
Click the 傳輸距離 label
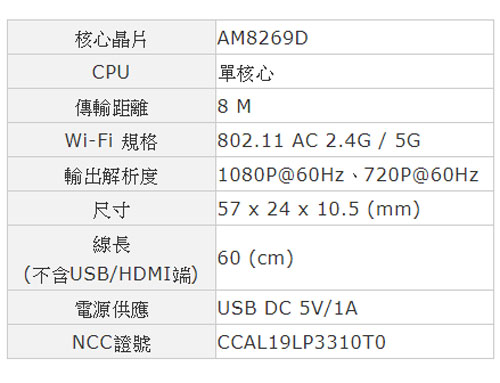click(111, 107)
